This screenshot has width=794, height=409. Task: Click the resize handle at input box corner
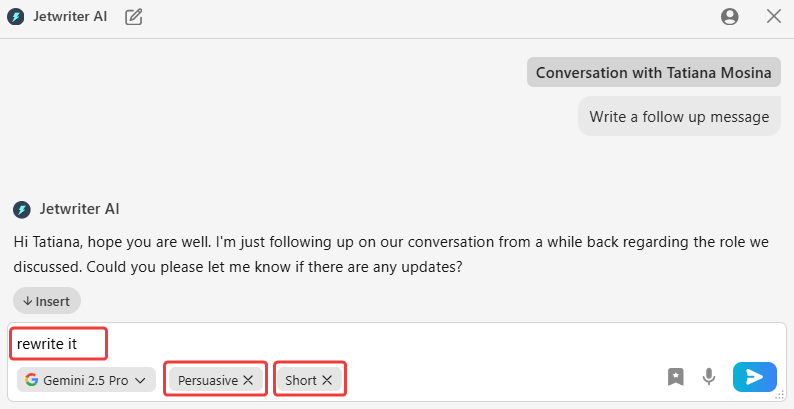click(781, 397)
